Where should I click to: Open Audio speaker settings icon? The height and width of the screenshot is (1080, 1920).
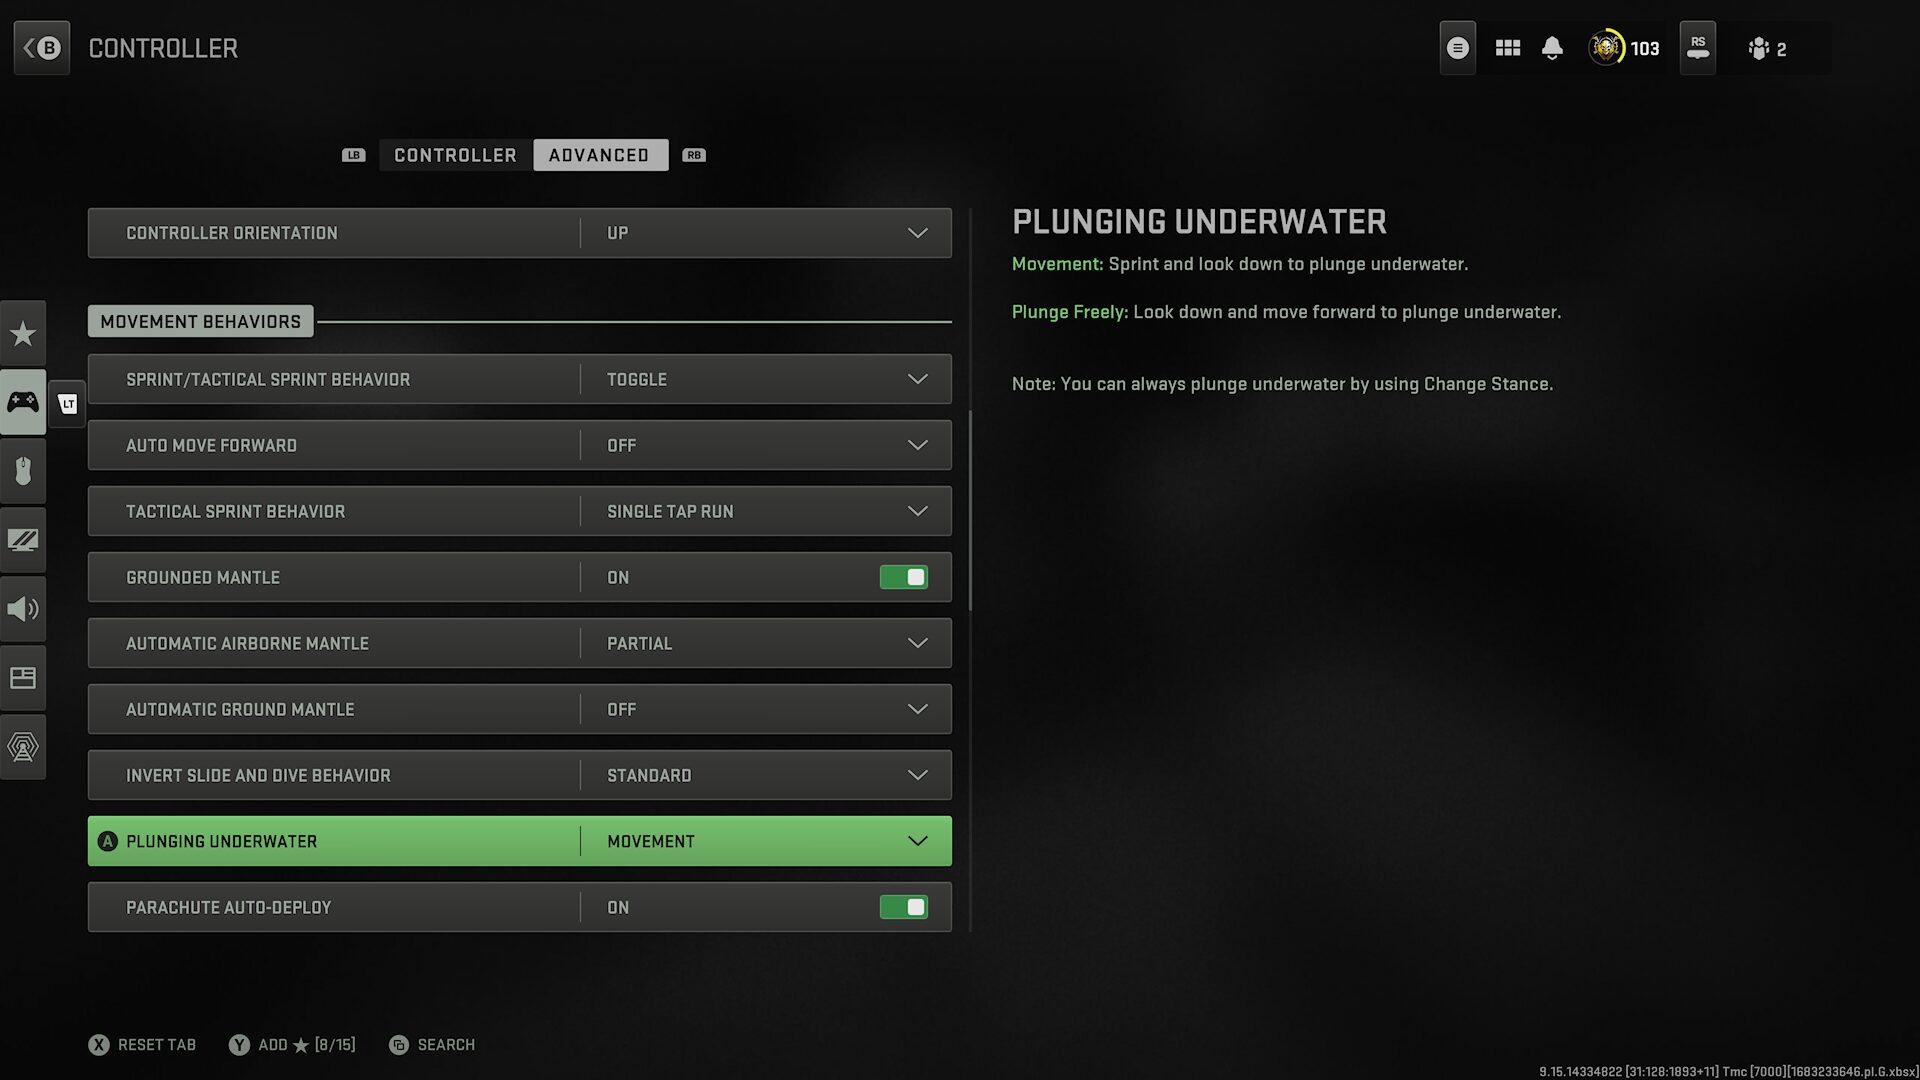point(23,609)
